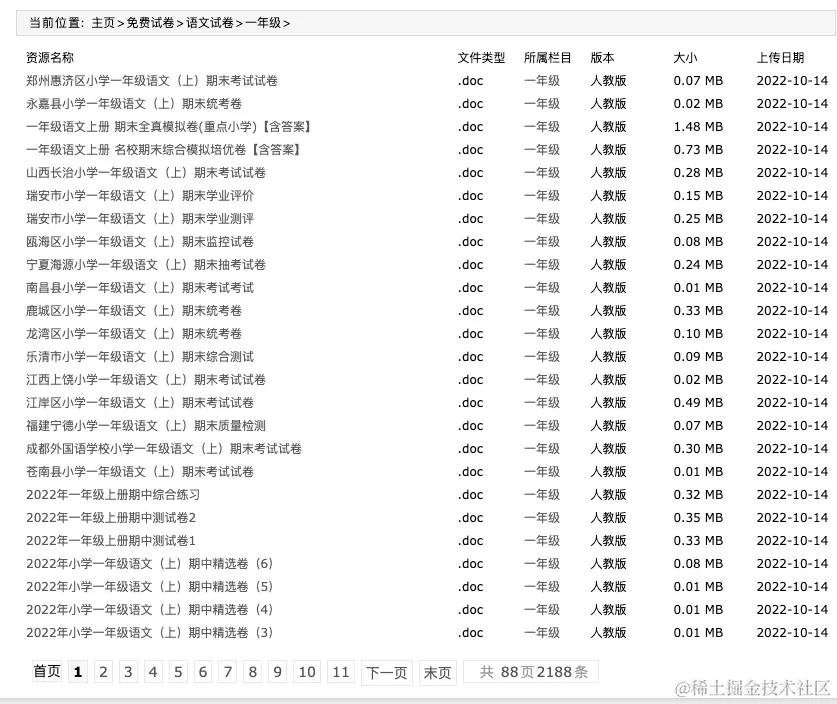837x704 pixels.
Task: Open 2022年小学一年级语文（上）期中精选卷（3）
Action: point(150,632)
